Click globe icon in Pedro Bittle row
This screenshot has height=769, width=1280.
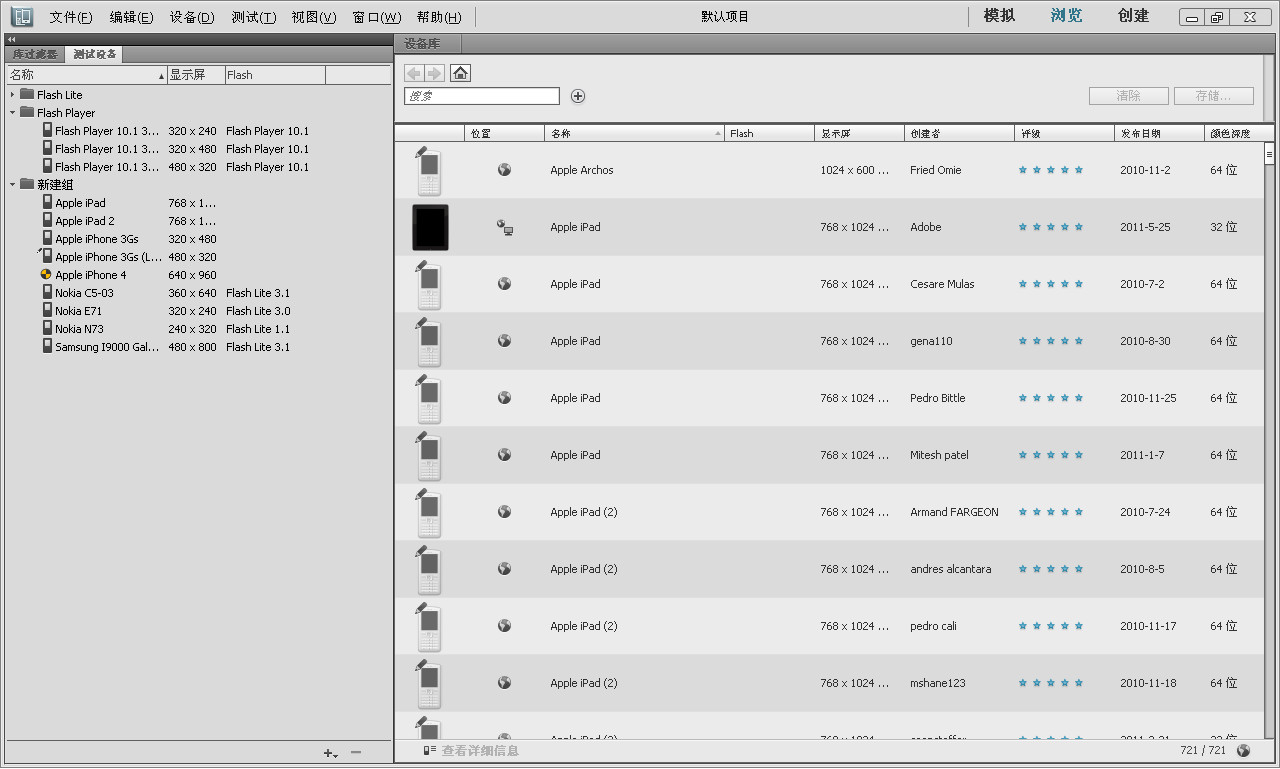click(505, 398)
